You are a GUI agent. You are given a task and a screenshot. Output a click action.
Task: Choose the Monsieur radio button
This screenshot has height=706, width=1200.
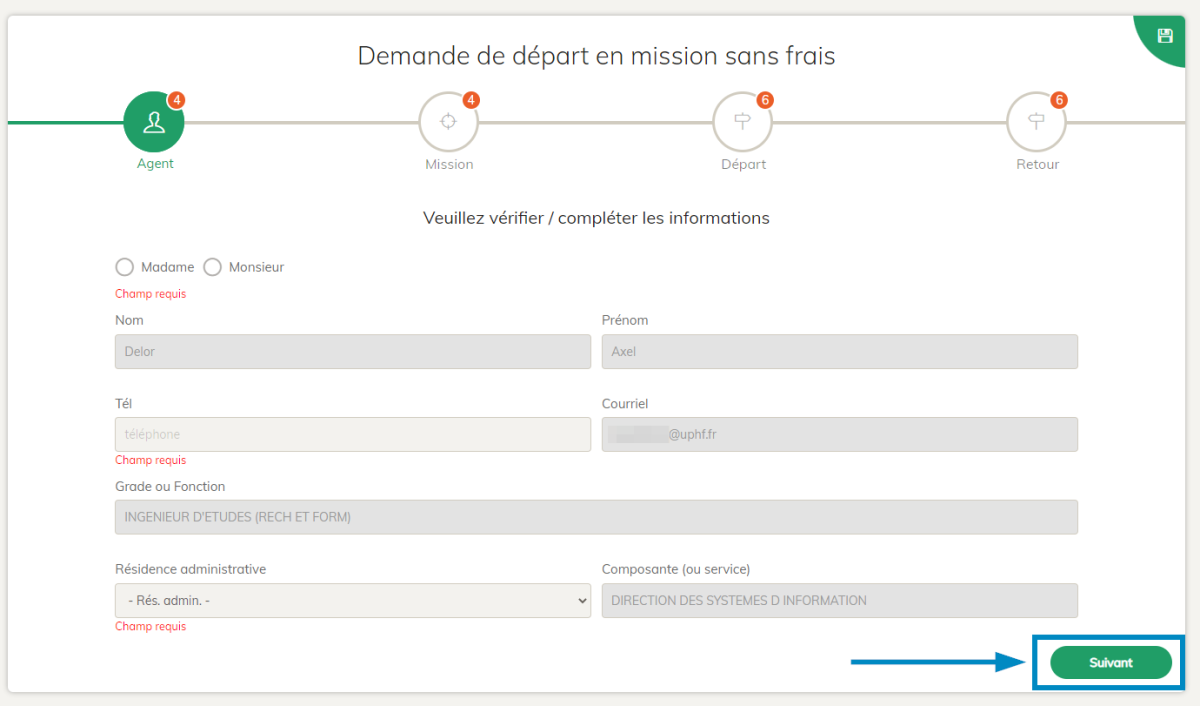point(212,267)
